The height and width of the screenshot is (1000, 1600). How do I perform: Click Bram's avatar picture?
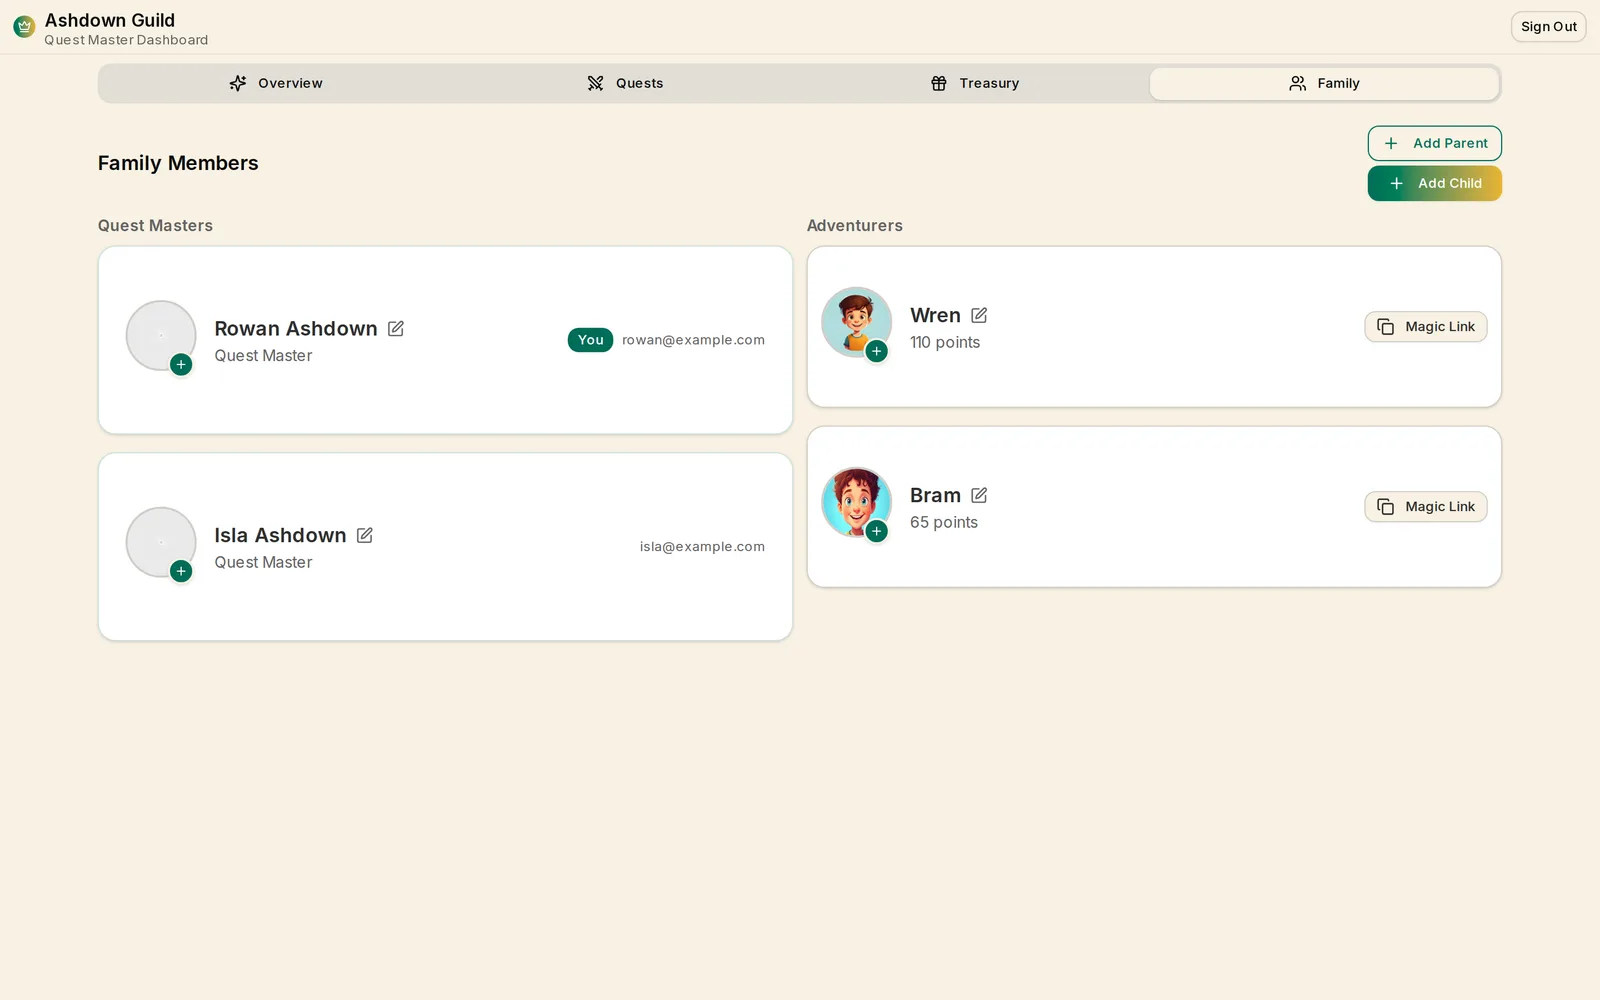pos(856,502)
